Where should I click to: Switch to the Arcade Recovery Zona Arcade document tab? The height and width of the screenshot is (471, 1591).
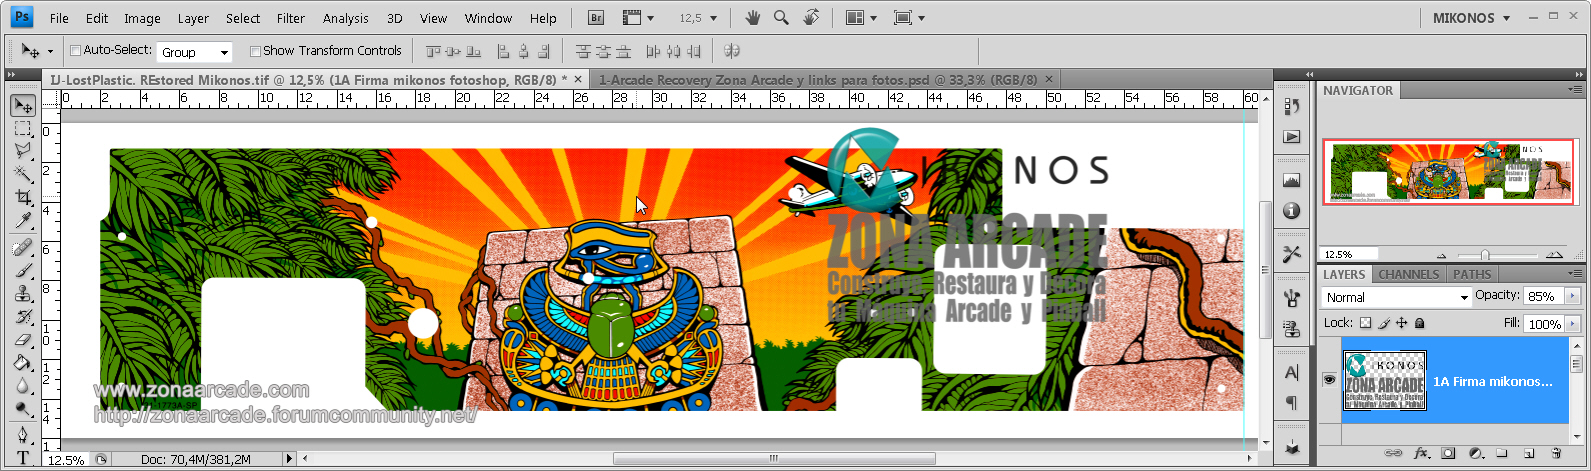coord(818,79)
